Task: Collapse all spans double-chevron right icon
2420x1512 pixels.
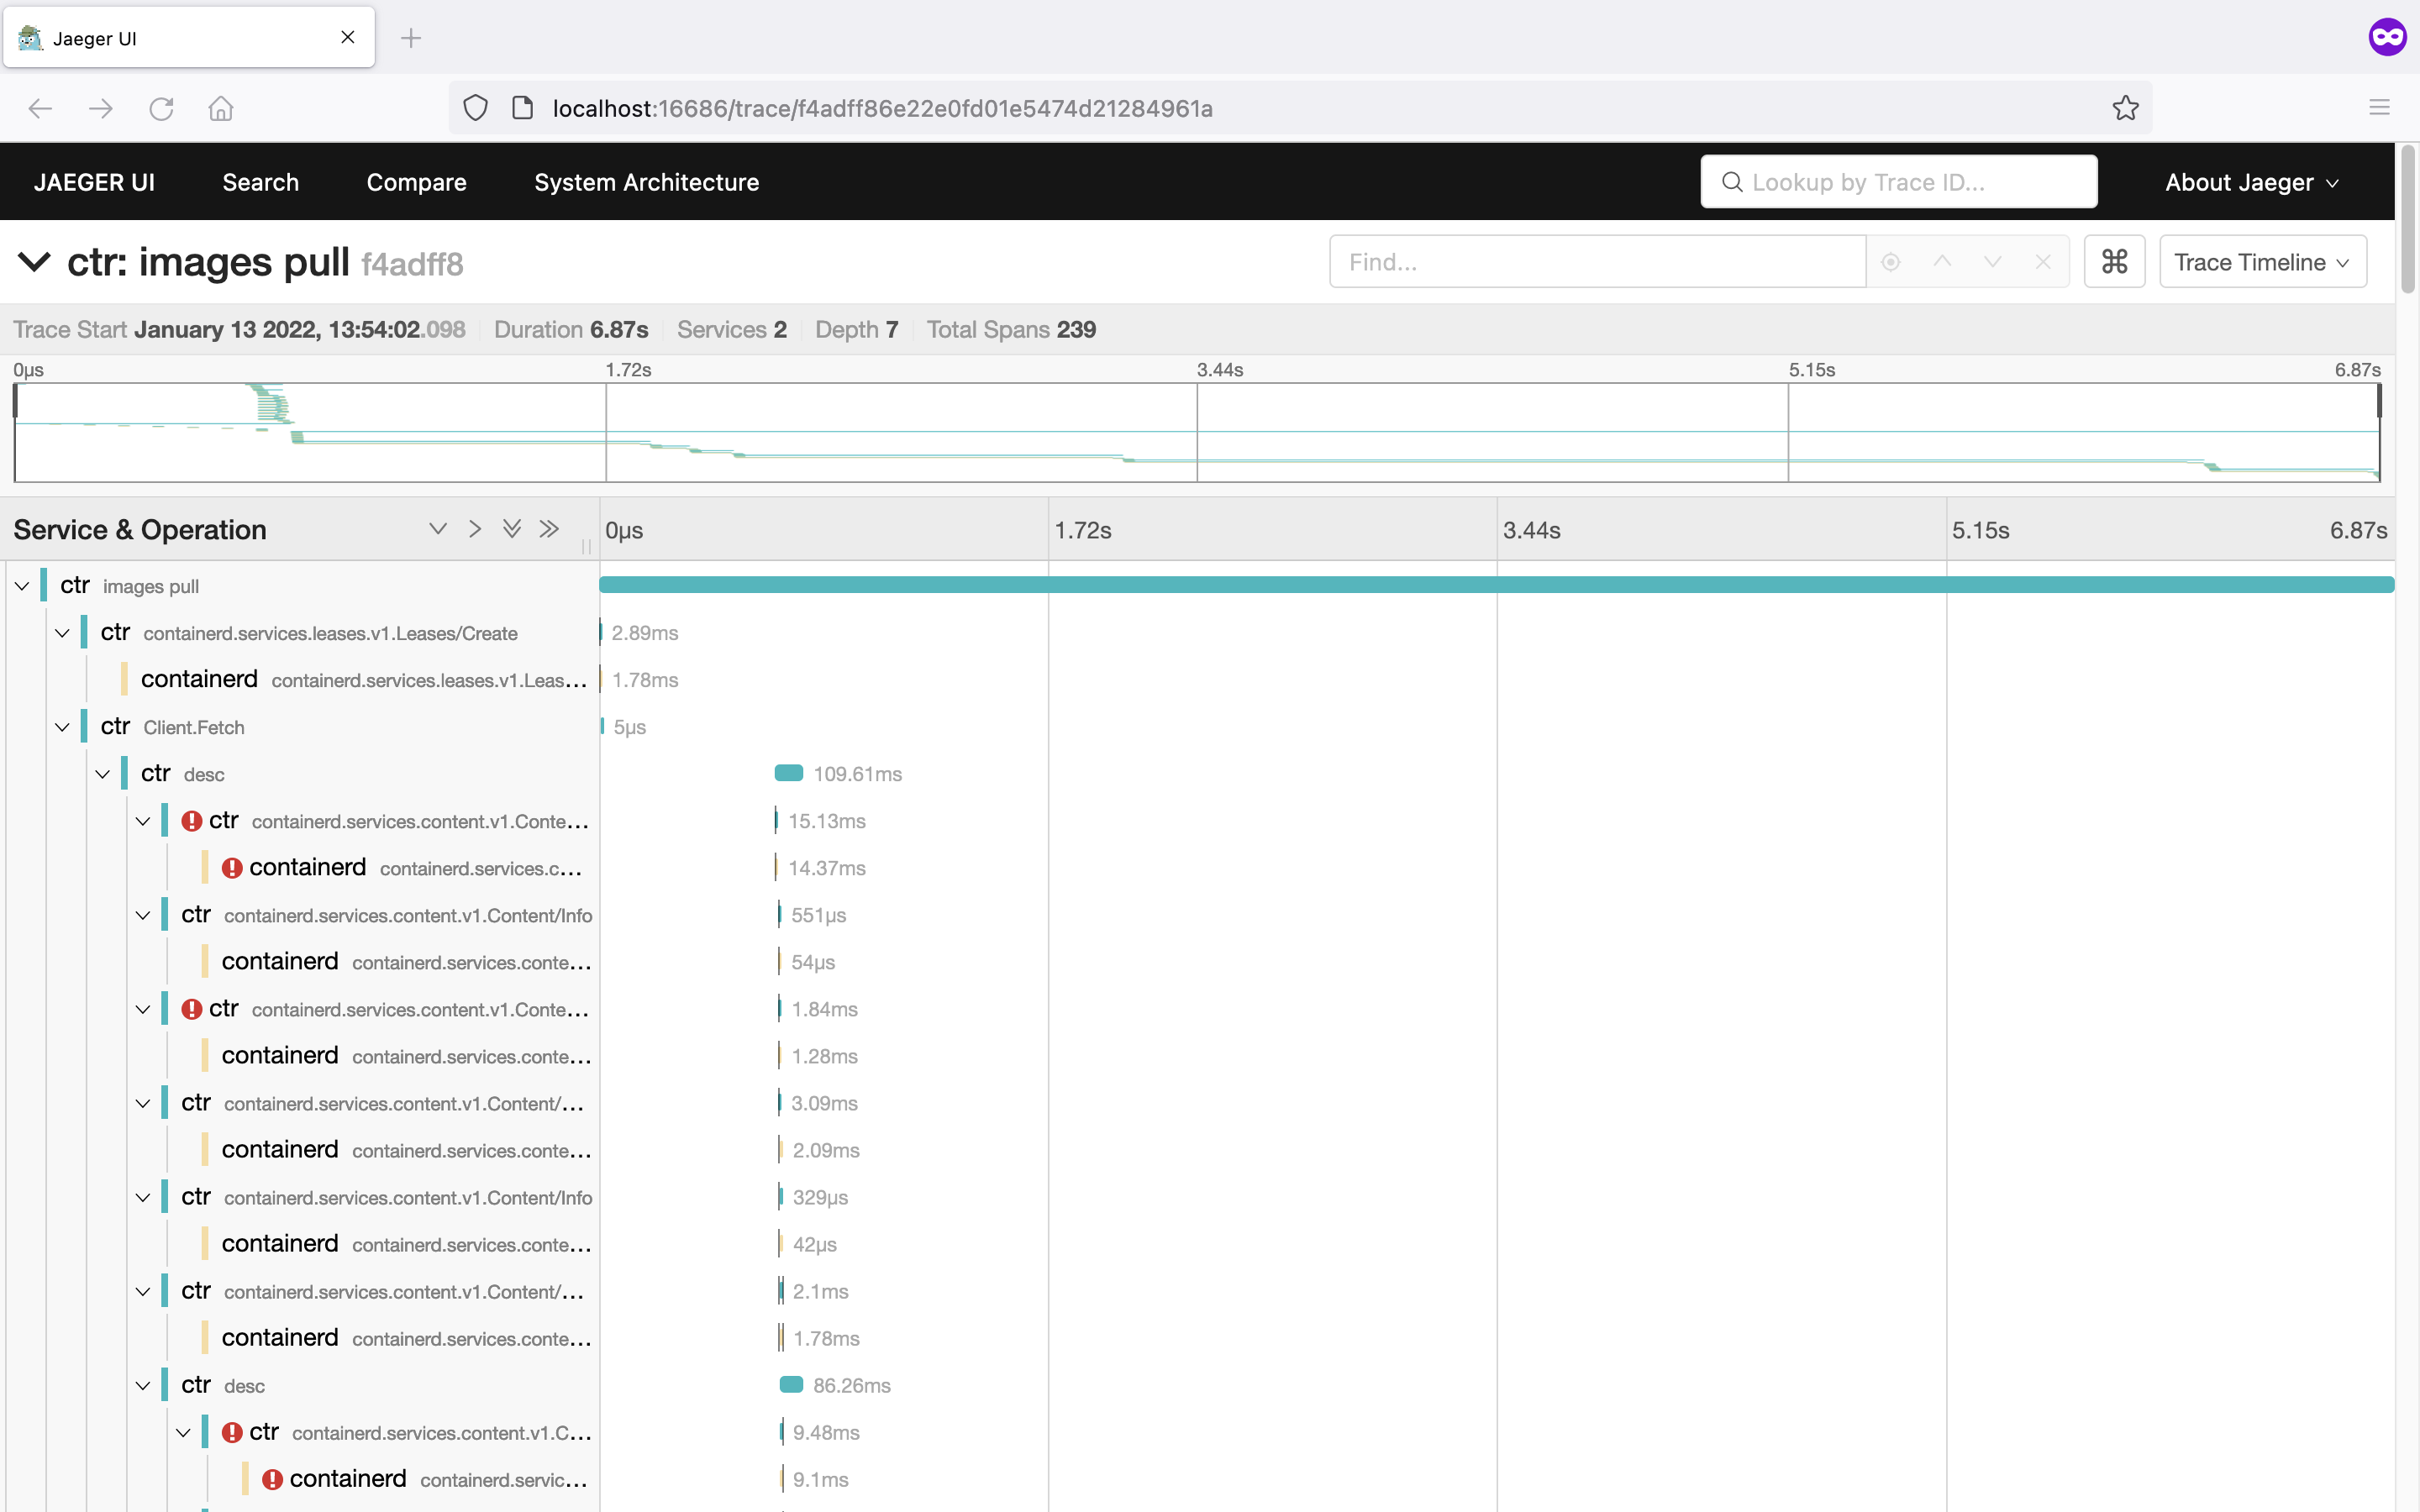Action: coord(549,529)
